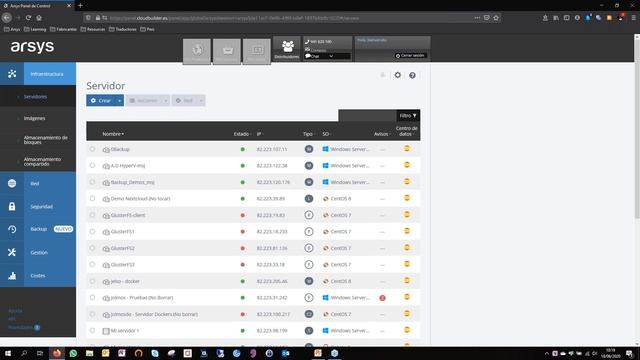Open the help question mark icon

coord(412,75)
